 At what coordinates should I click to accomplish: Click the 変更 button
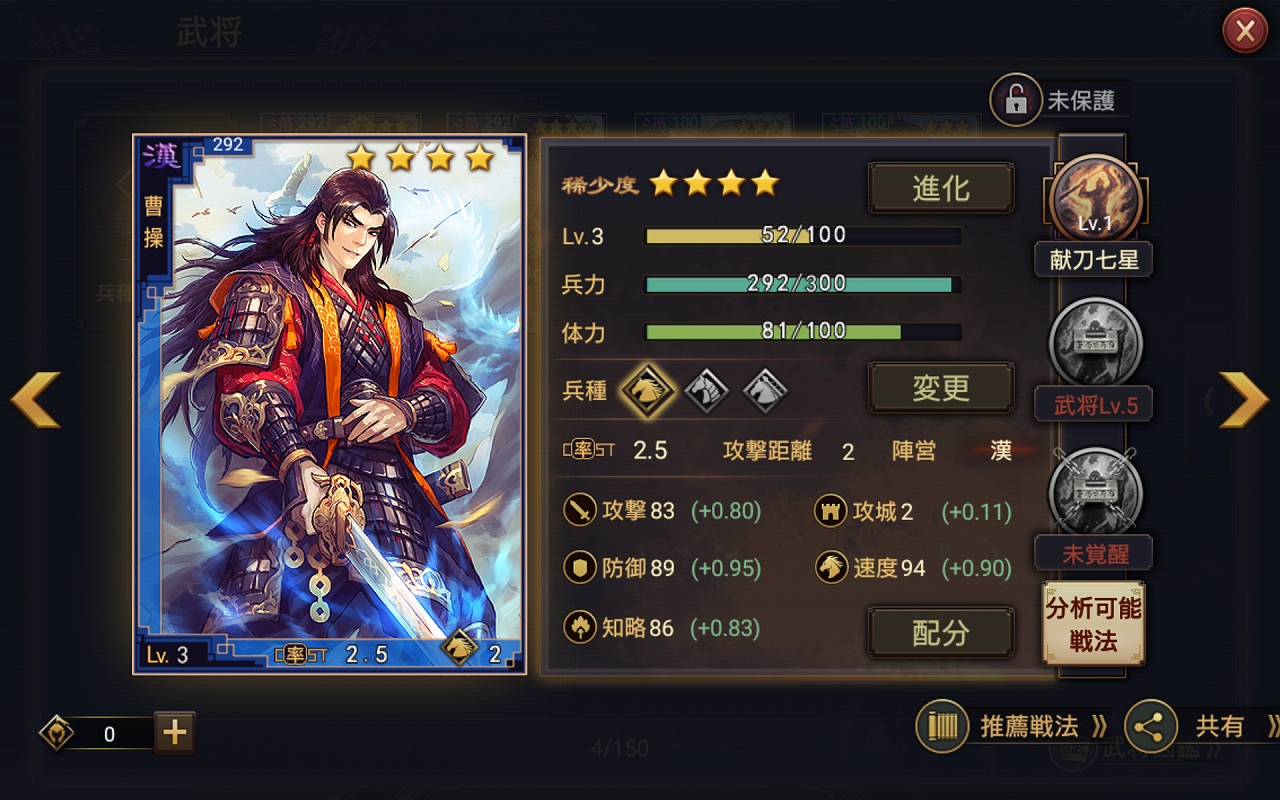click(x=941, y=388)
